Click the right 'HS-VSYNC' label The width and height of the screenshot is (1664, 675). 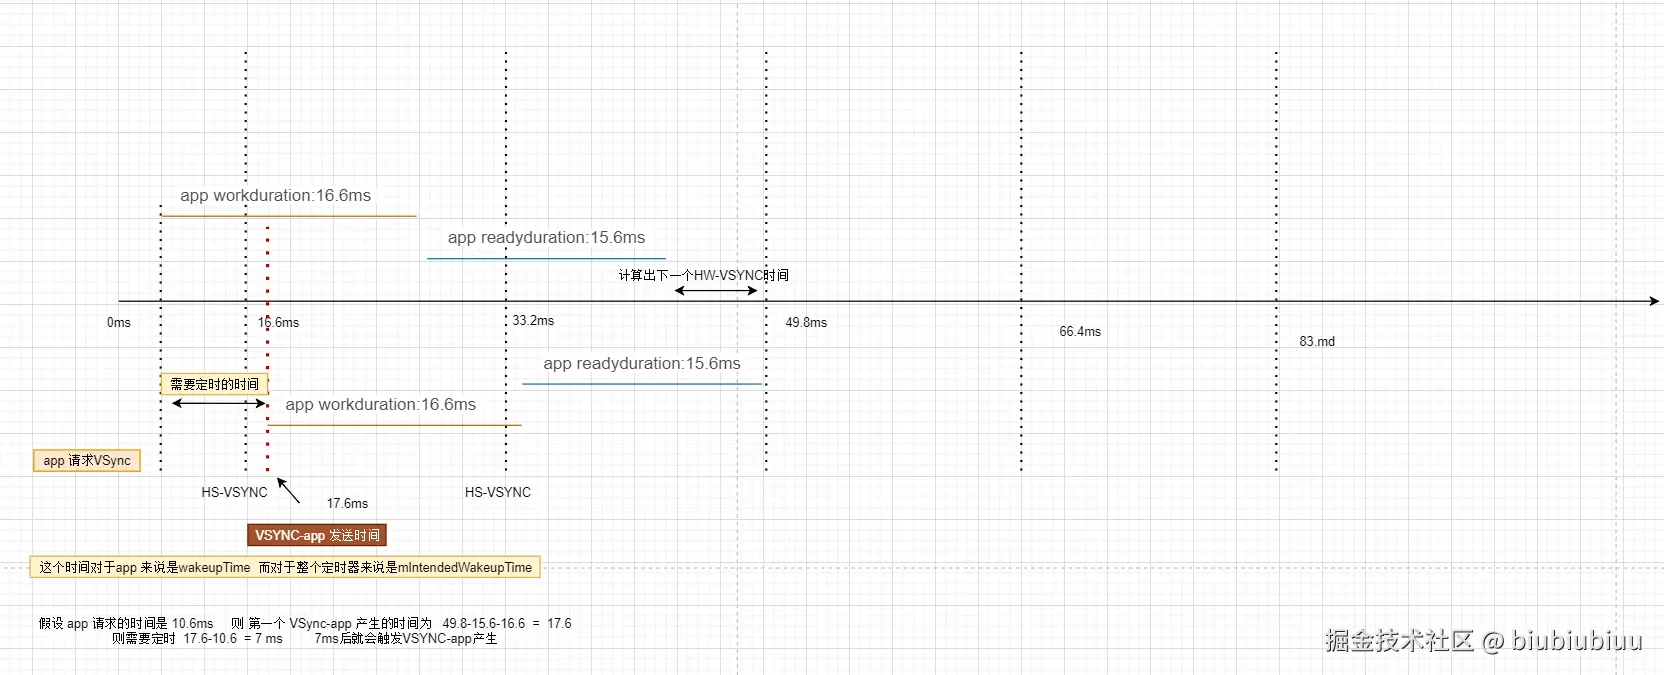498,492
